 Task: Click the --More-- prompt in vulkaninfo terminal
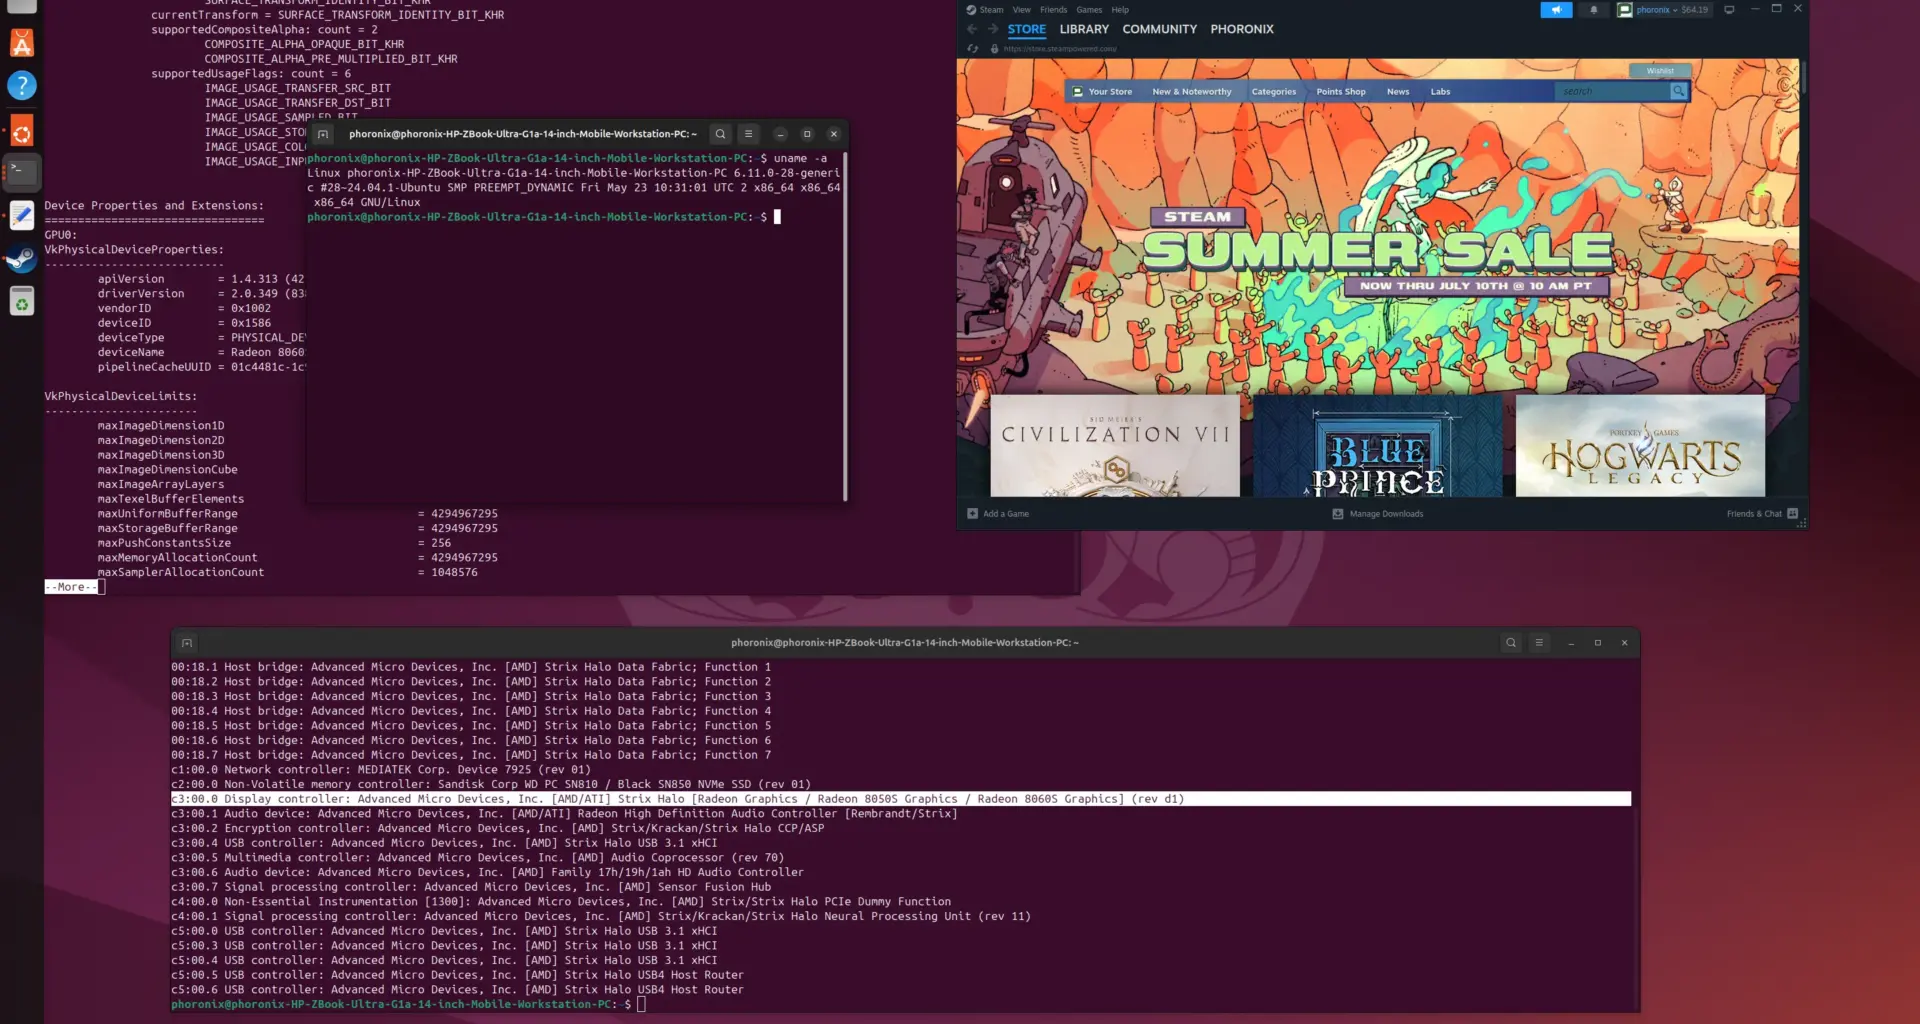click(71, 587)
